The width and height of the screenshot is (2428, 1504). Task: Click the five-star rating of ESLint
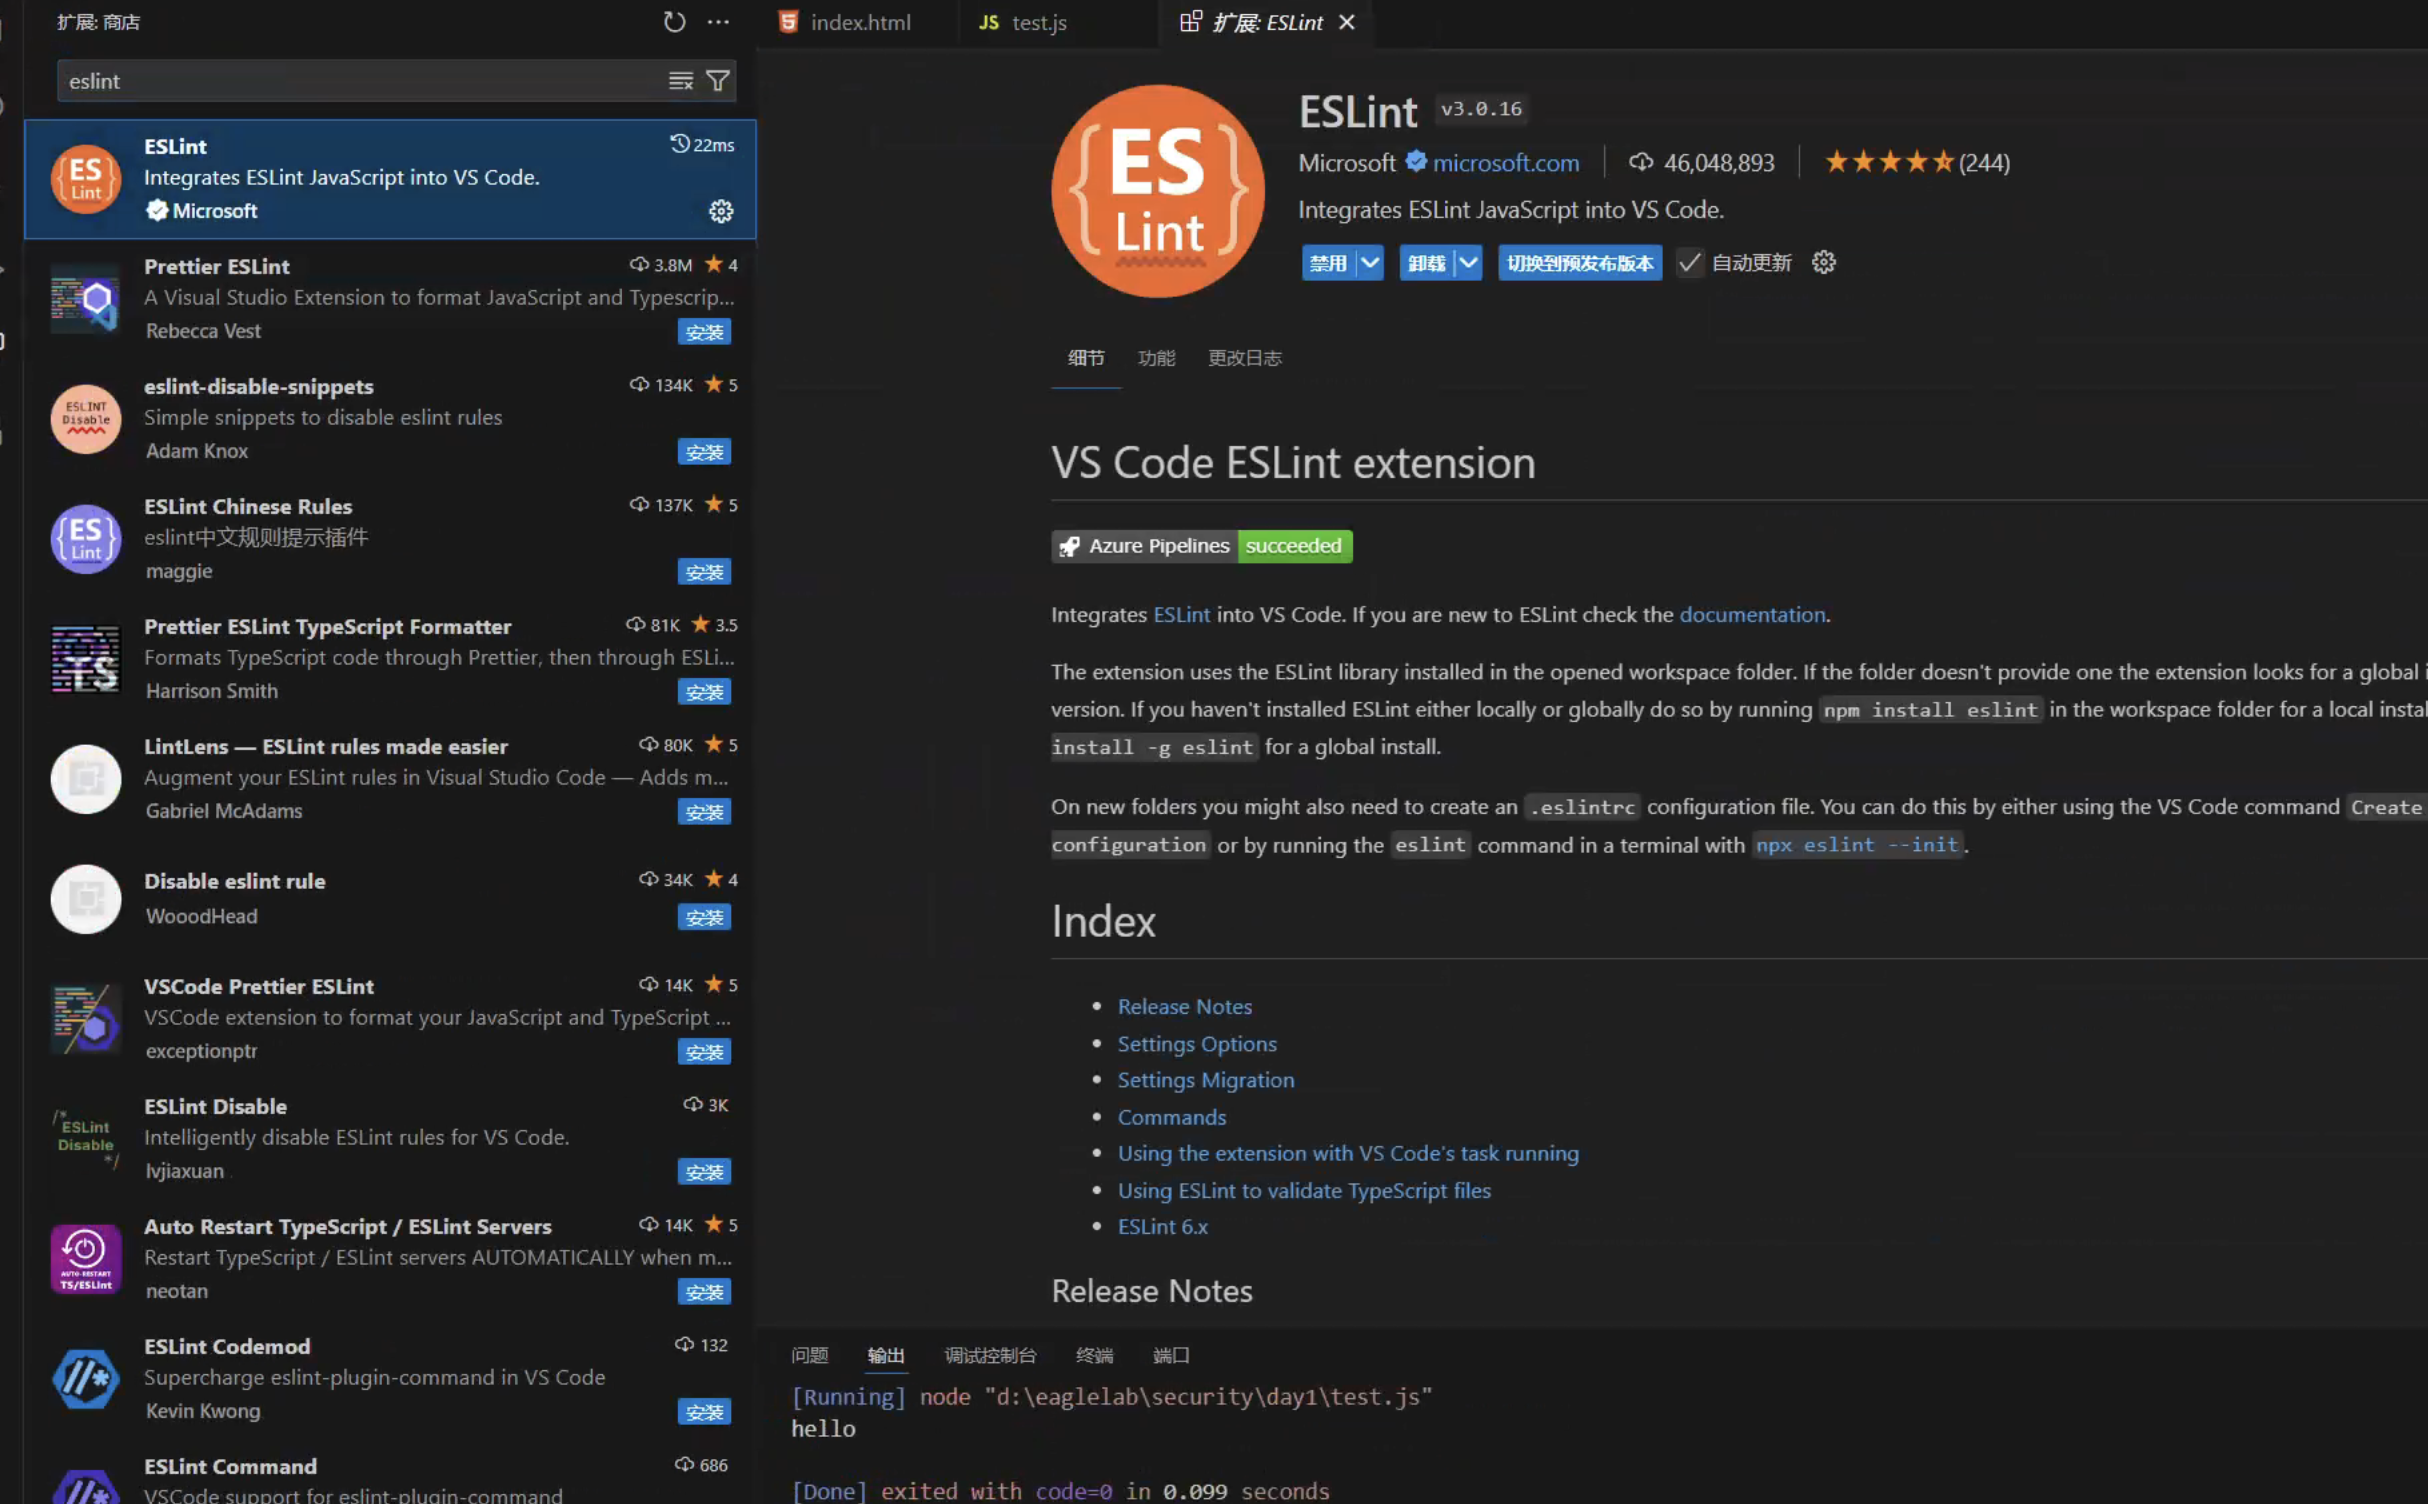coord(1887,162)
